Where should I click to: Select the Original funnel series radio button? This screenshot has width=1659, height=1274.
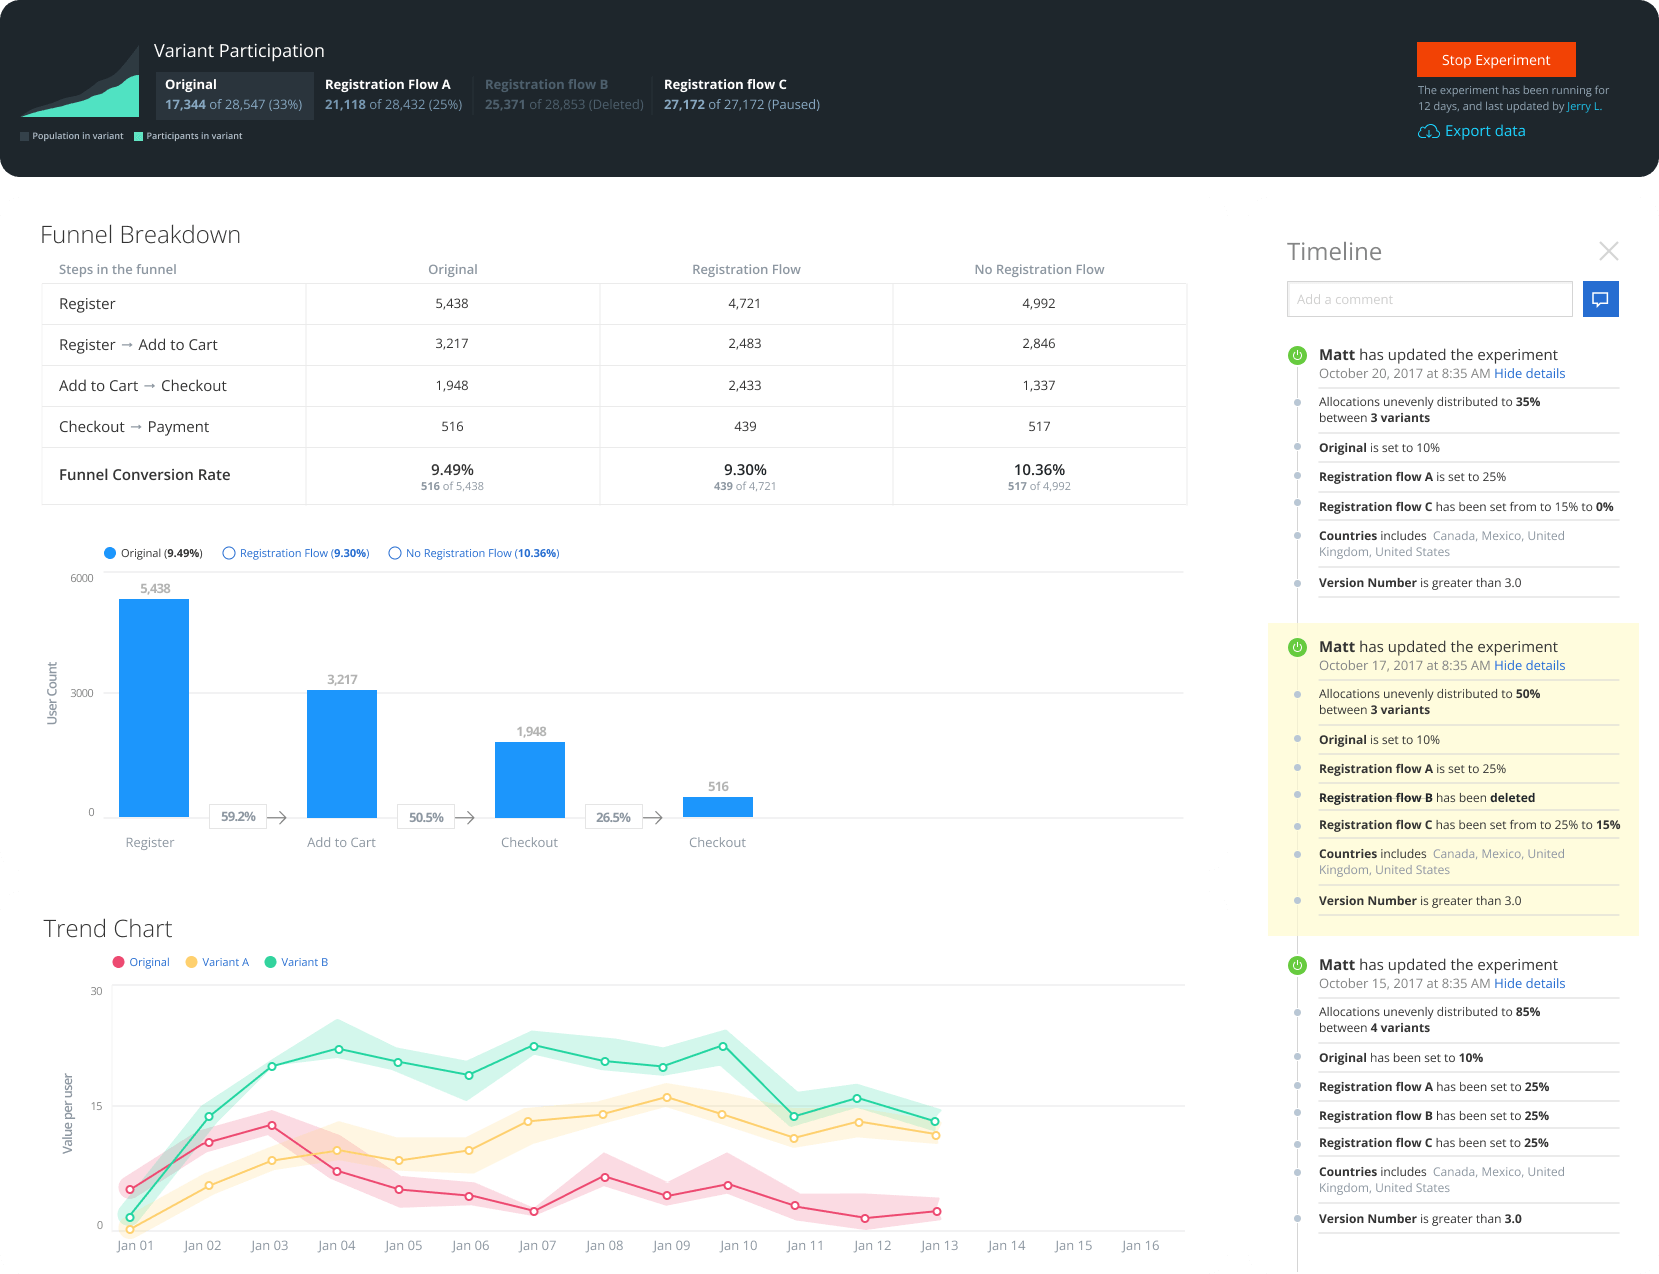pos(110,553)
